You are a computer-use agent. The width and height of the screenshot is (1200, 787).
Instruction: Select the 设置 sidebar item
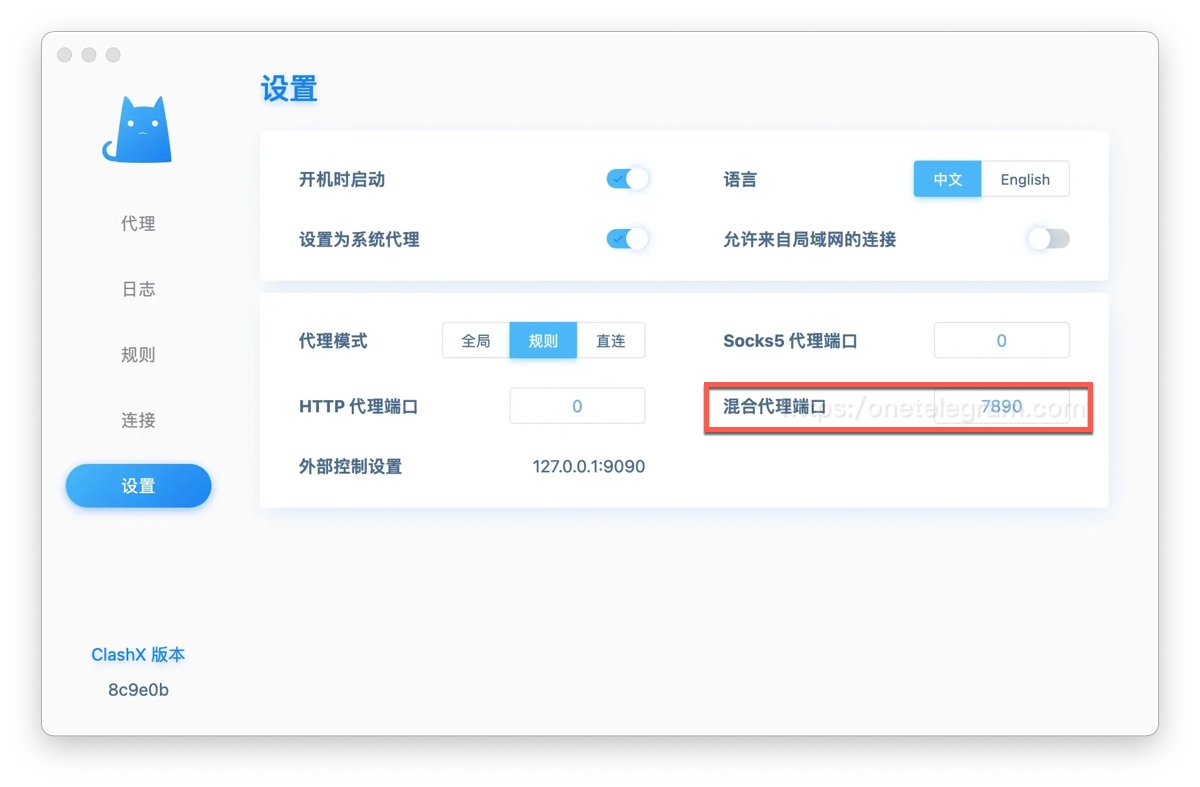pyautogui.click(x=138, y=486)
